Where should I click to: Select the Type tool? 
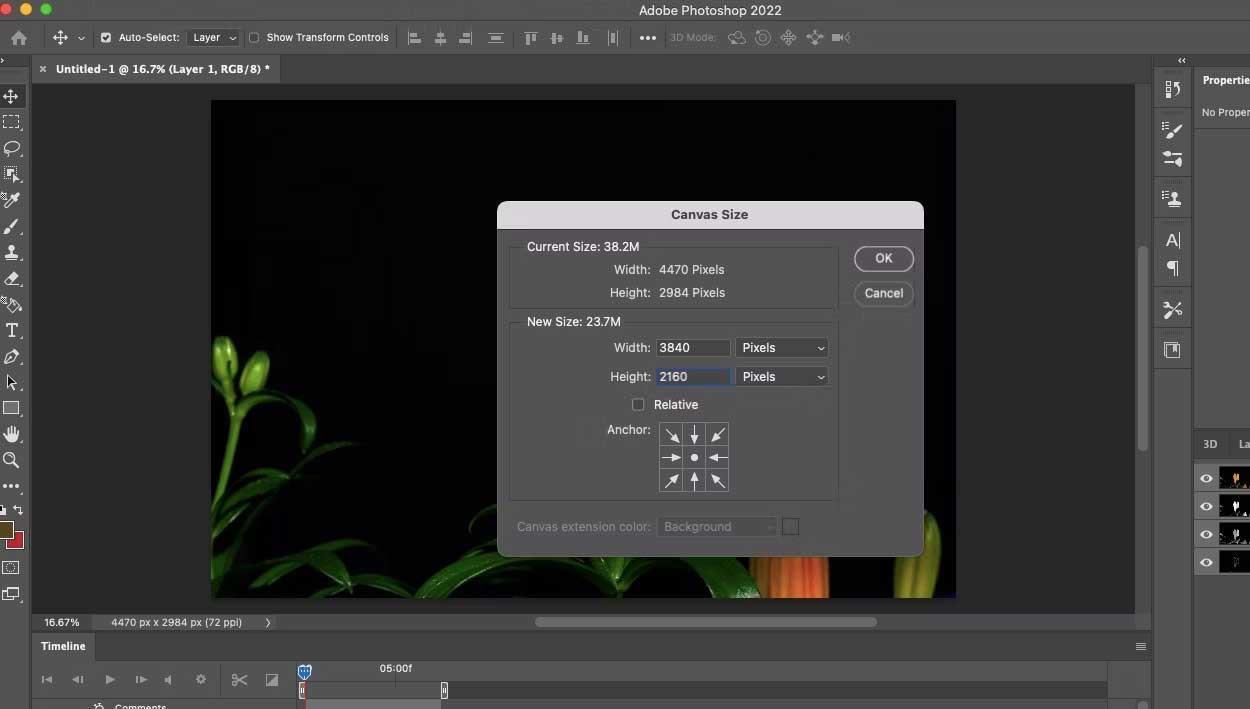click(12, 331)
